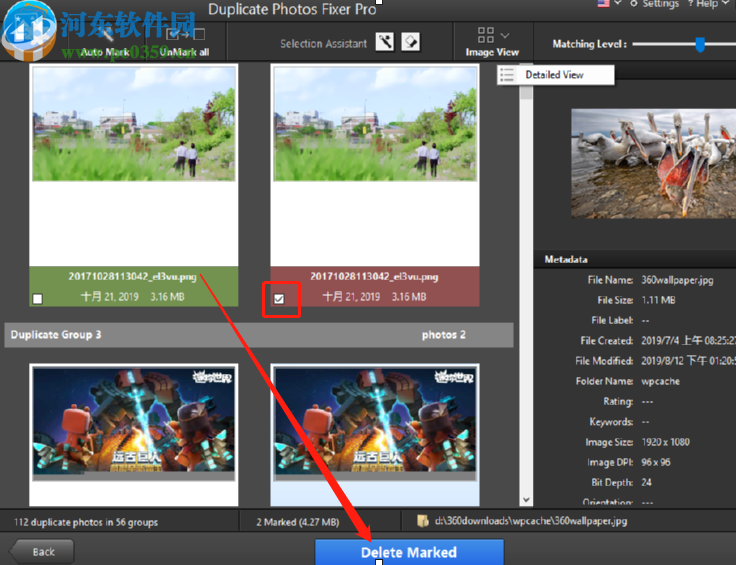Click the folder icon in status bar
Image resolution: width=736 pixels, height=565 pixels.
tap(422, 521)
